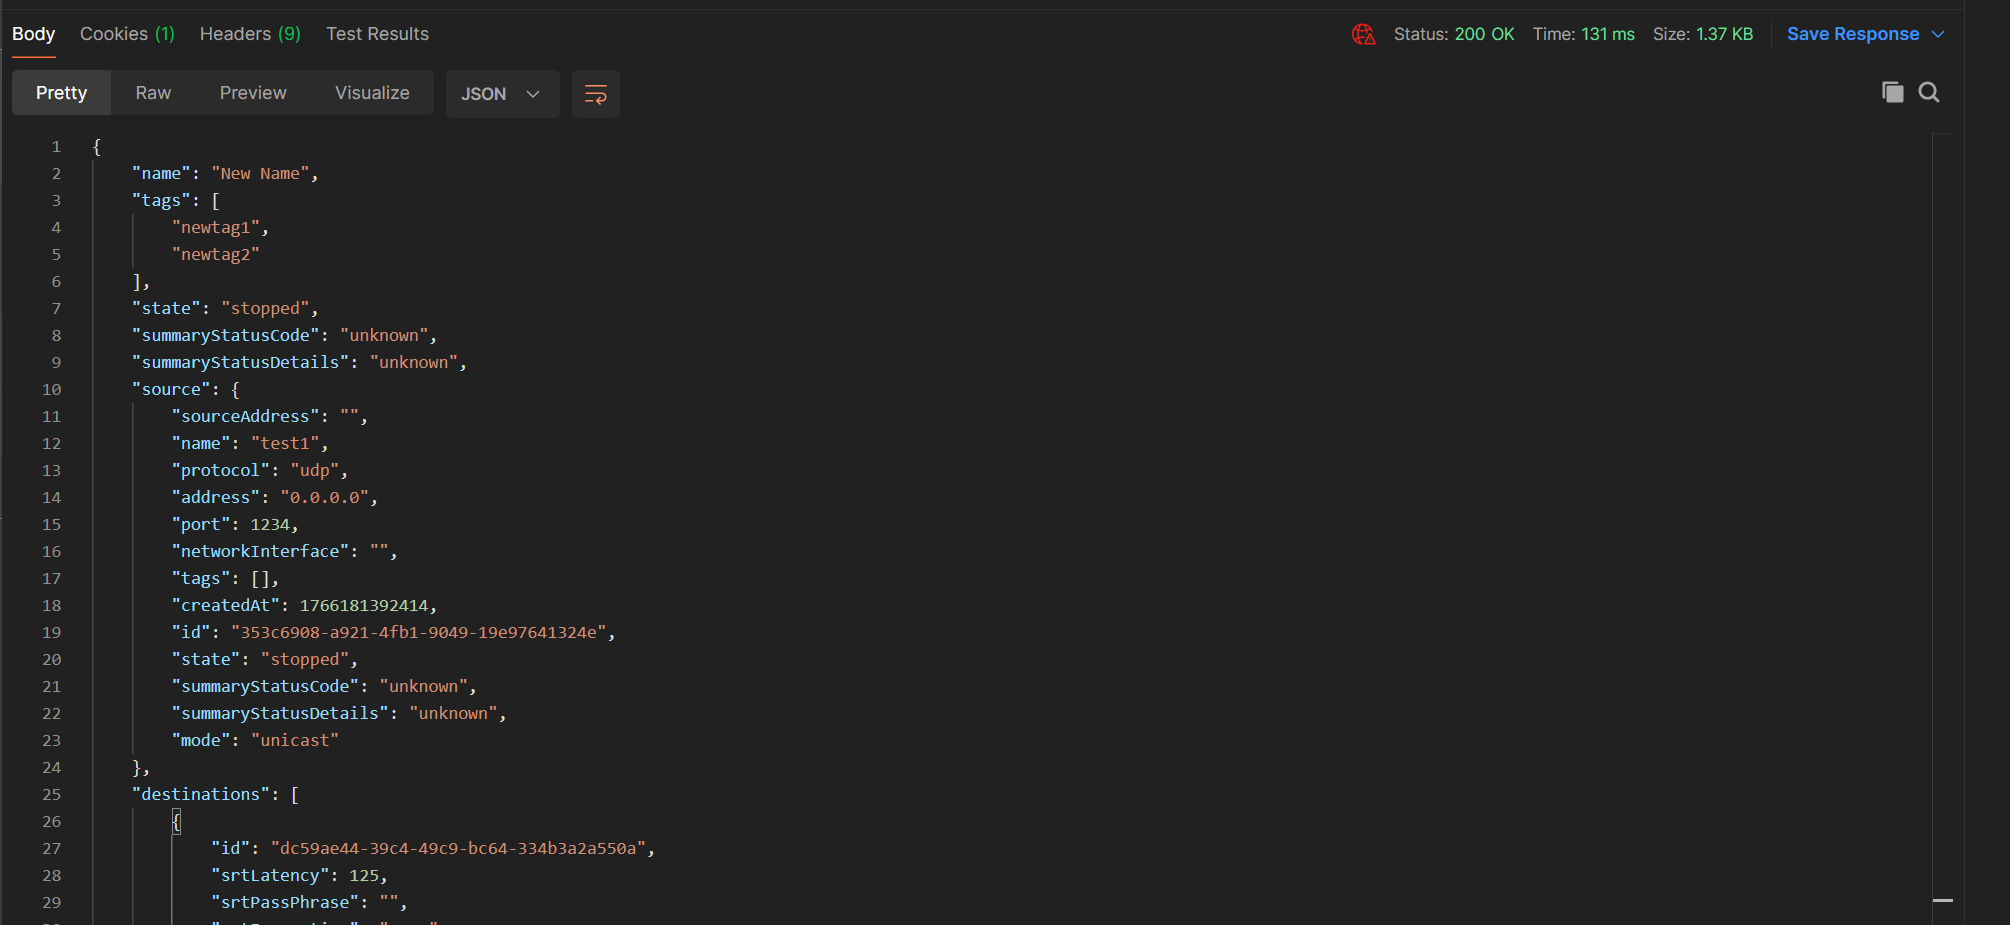The image size is (2010, 925).
Task: Click the wrap lines icon
Action: tap(595, 94)
